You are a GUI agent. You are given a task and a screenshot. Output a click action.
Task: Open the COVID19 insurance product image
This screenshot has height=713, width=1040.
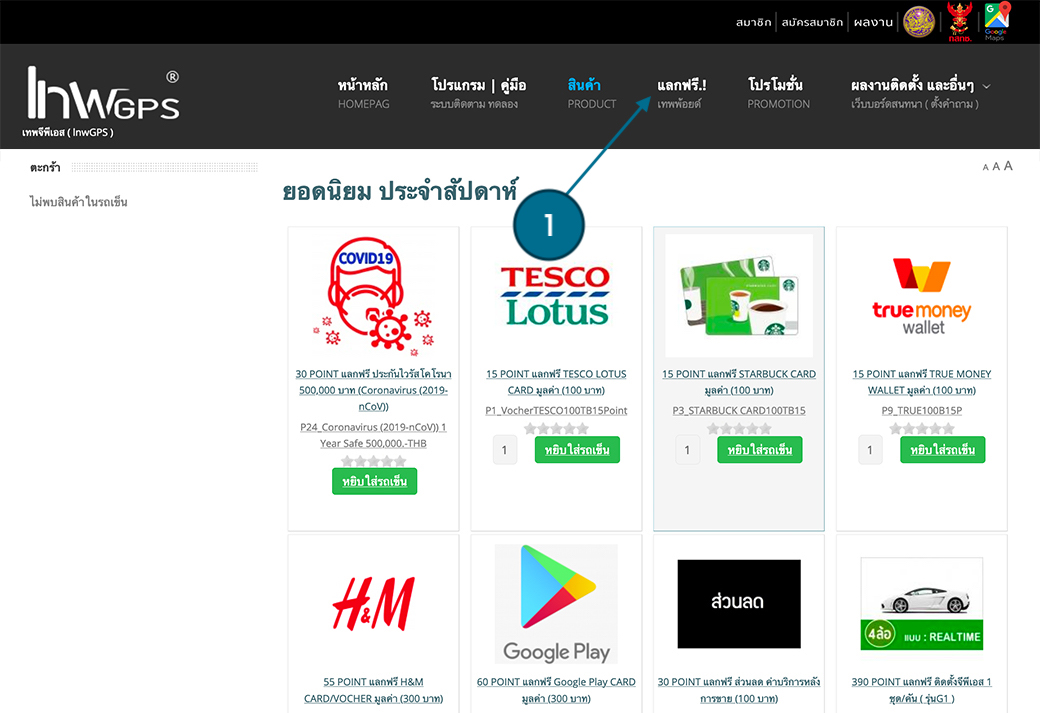point(373,297)
